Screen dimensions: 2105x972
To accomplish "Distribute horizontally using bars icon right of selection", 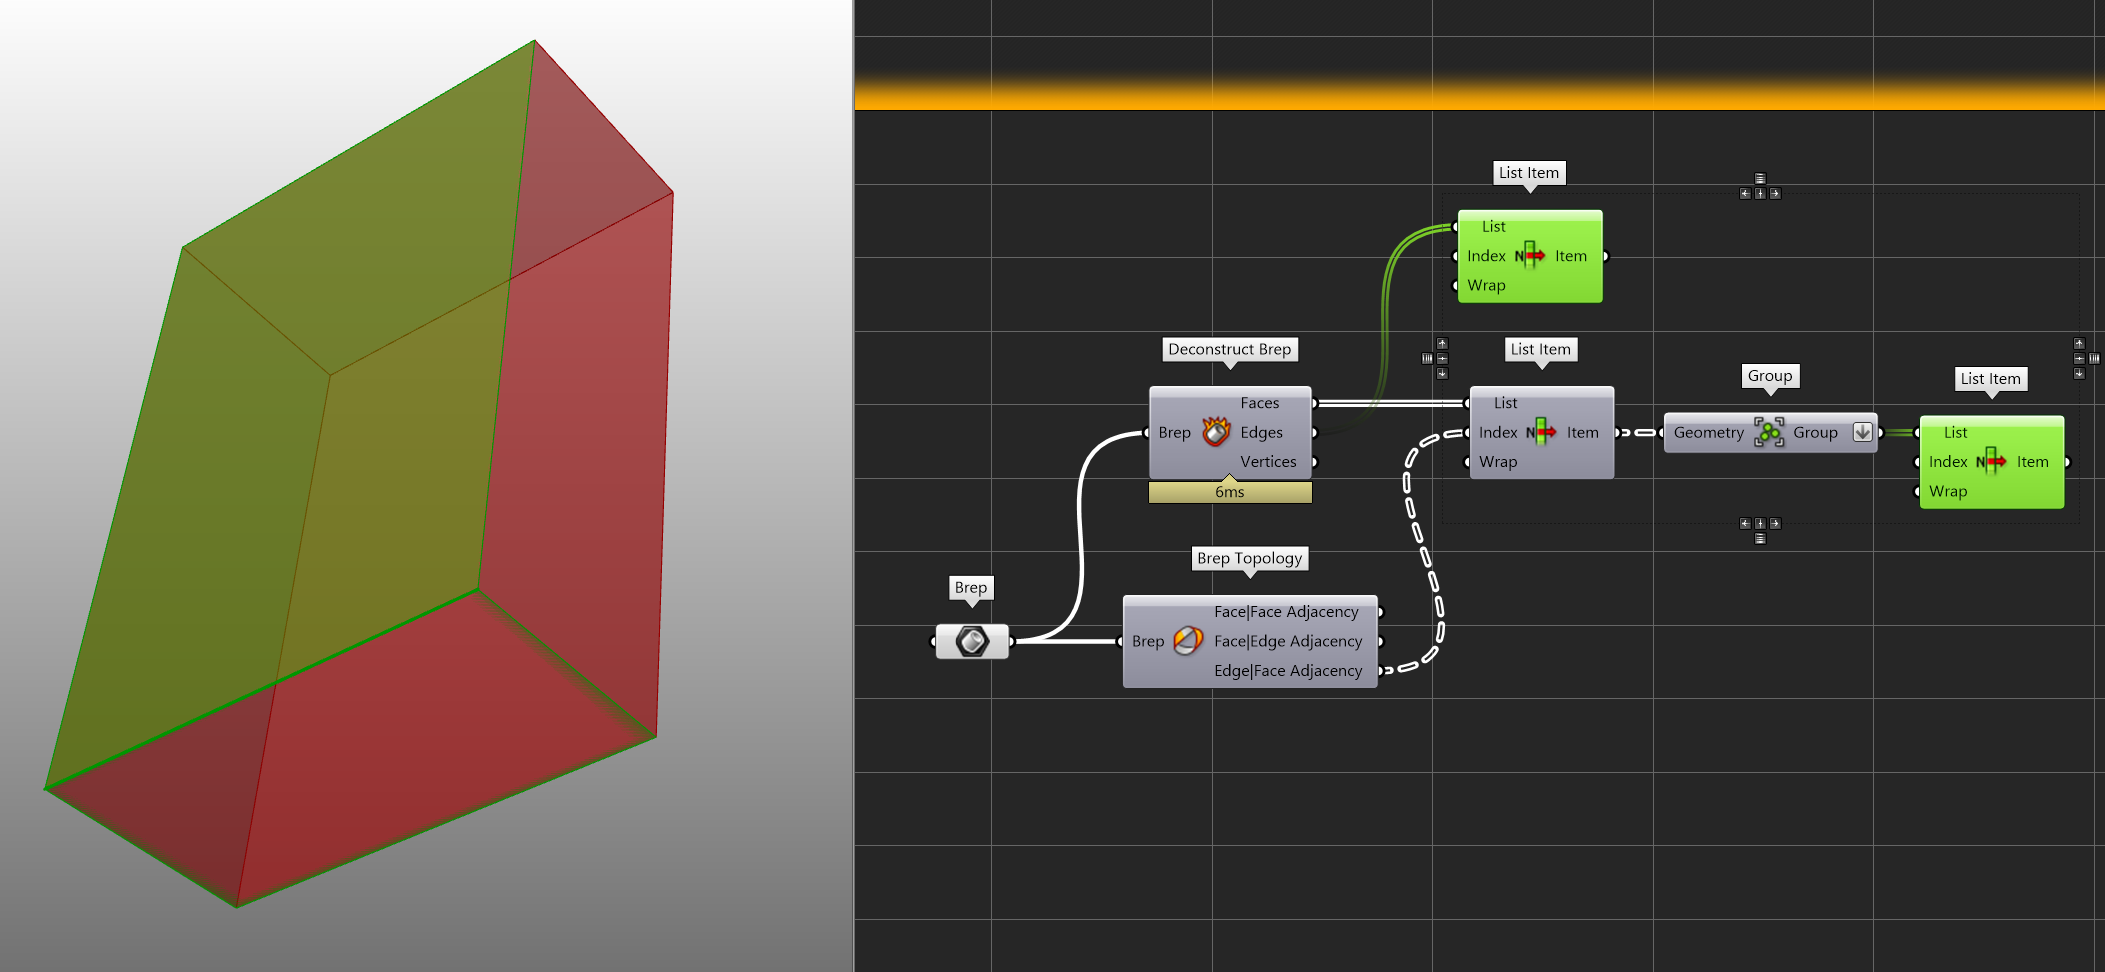I will click(2094, 358).
